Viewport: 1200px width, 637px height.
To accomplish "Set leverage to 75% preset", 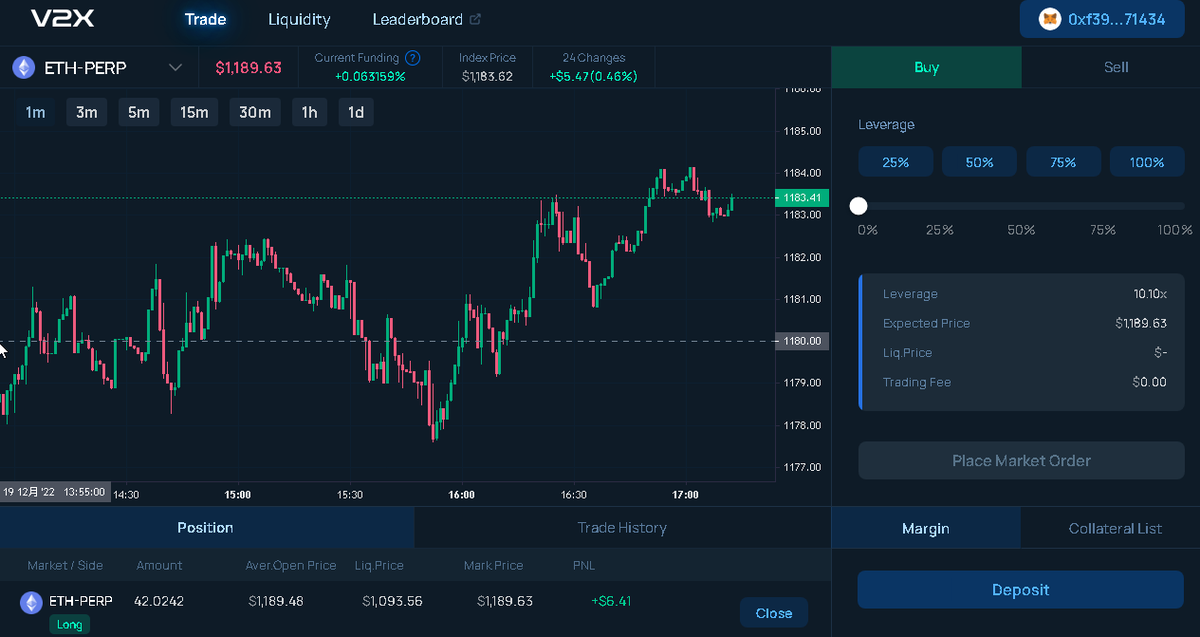I will 1063,162.
